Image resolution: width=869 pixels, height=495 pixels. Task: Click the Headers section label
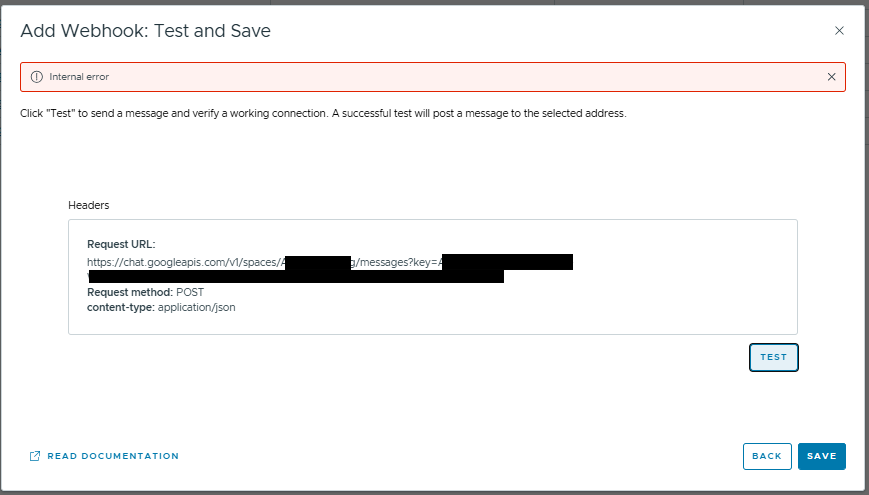click(x=88, y=205)
